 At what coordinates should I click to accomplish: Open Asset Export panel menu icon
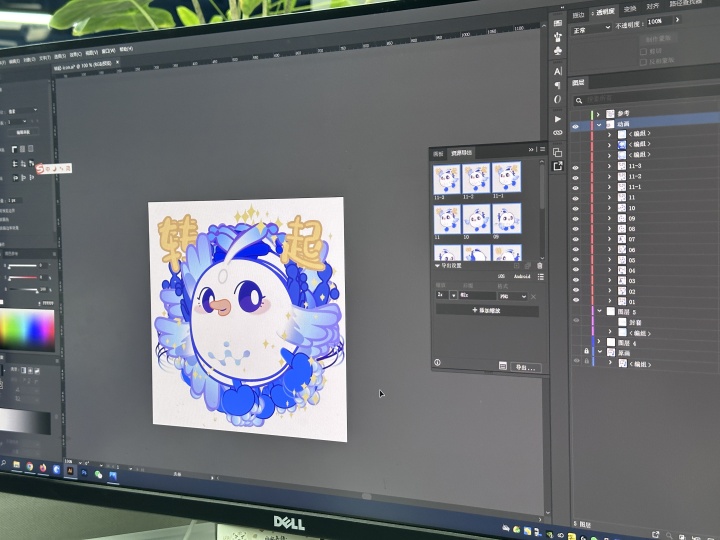click(x=542, y=149)
